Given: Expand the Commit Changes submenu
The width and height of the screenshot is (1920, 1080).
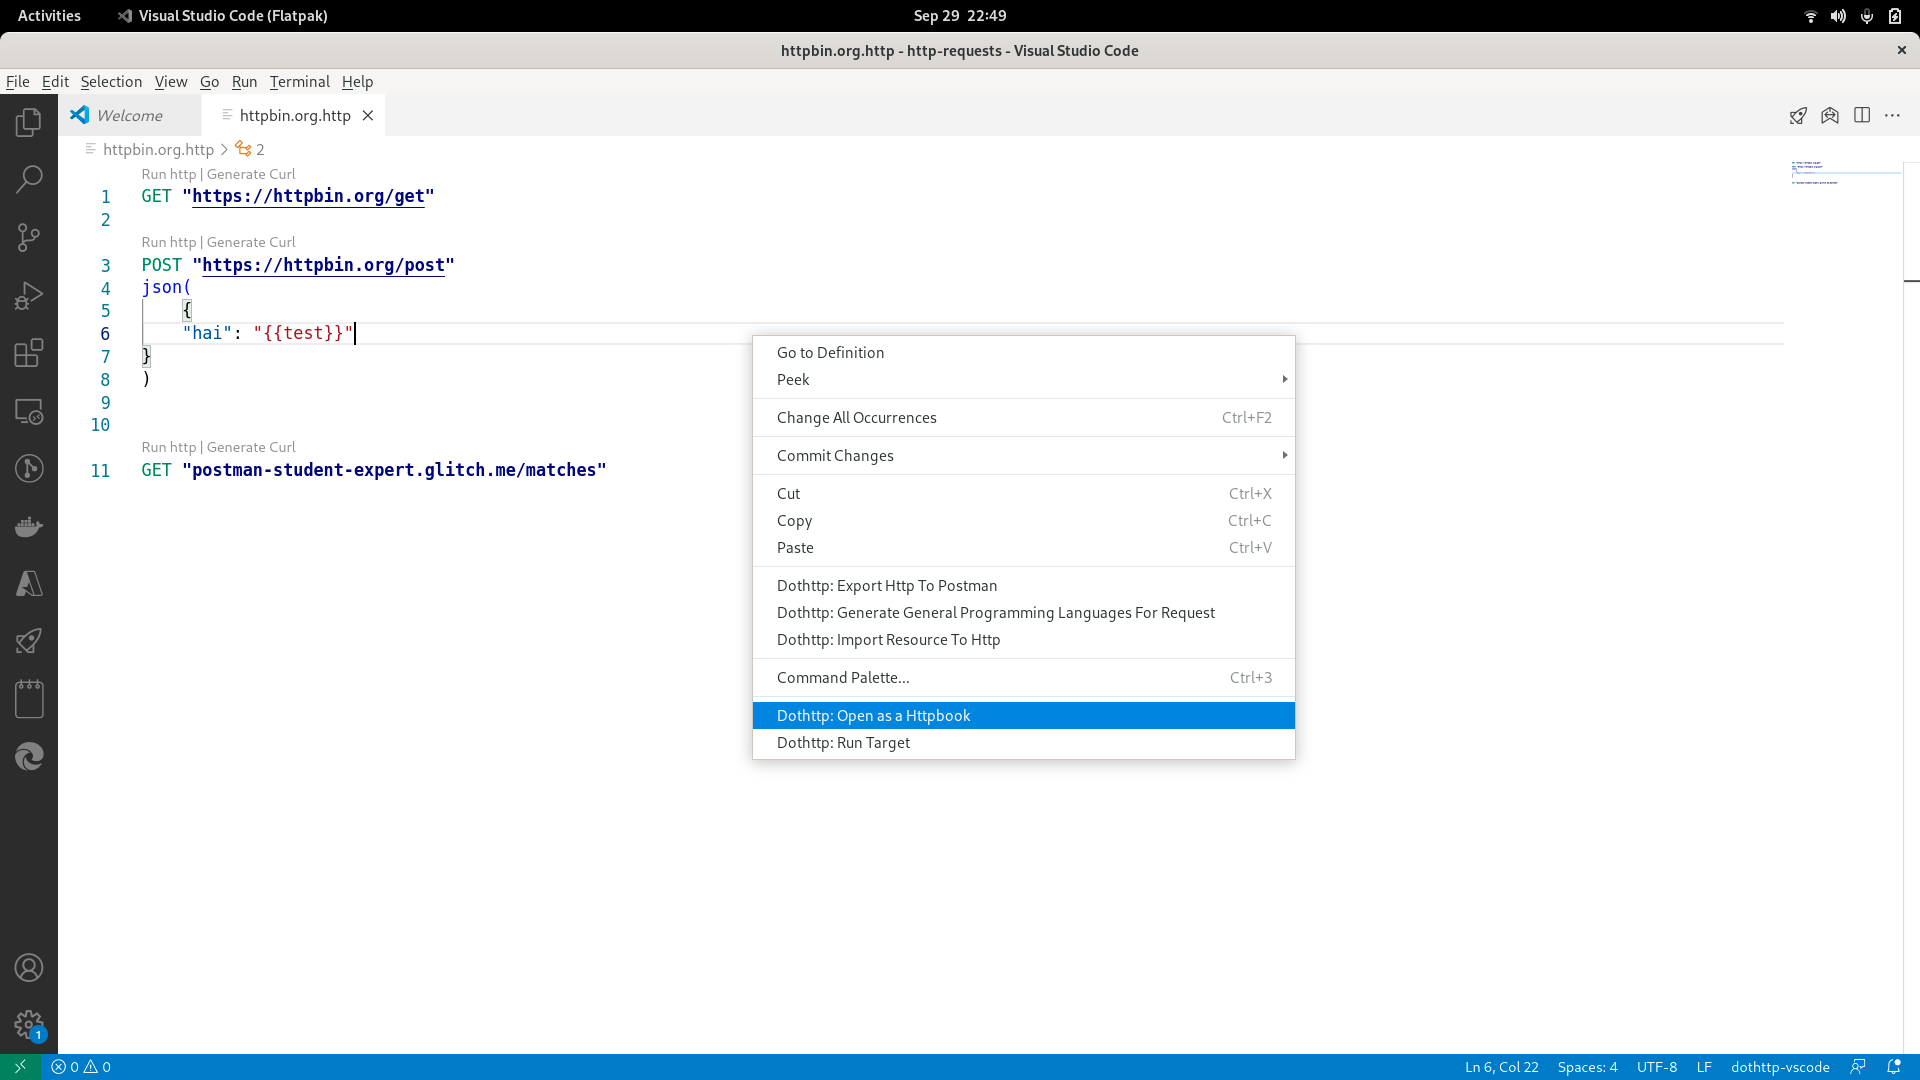Looking at the screenshot, I should coord(1023,456).
